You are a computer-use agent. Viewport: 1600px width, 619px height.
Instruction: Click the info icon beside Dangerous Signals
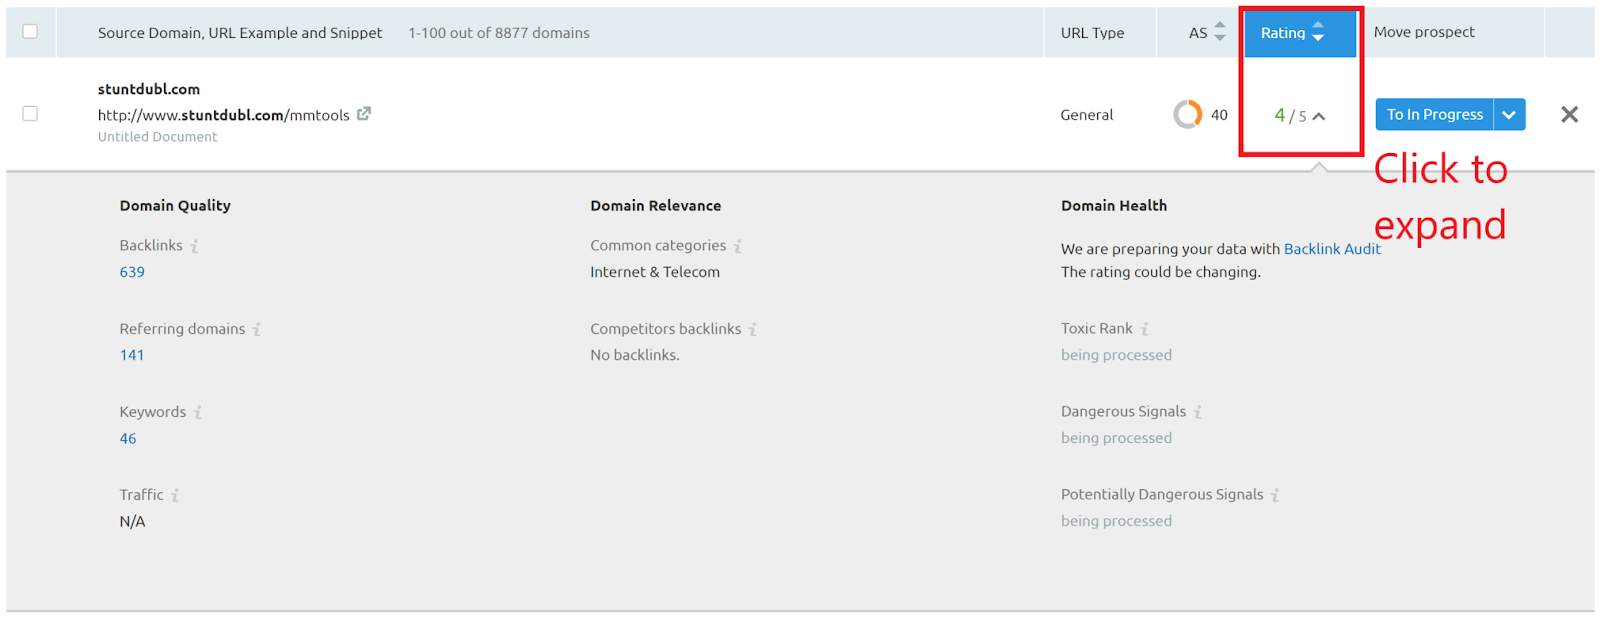tap(1198, 412)
